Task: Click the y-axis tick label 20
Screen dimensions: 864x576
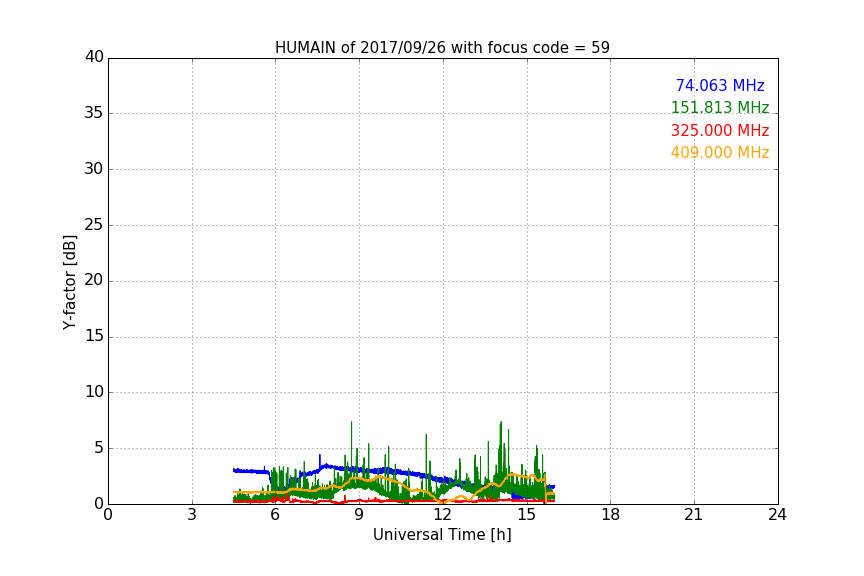Action: [94, 280]
